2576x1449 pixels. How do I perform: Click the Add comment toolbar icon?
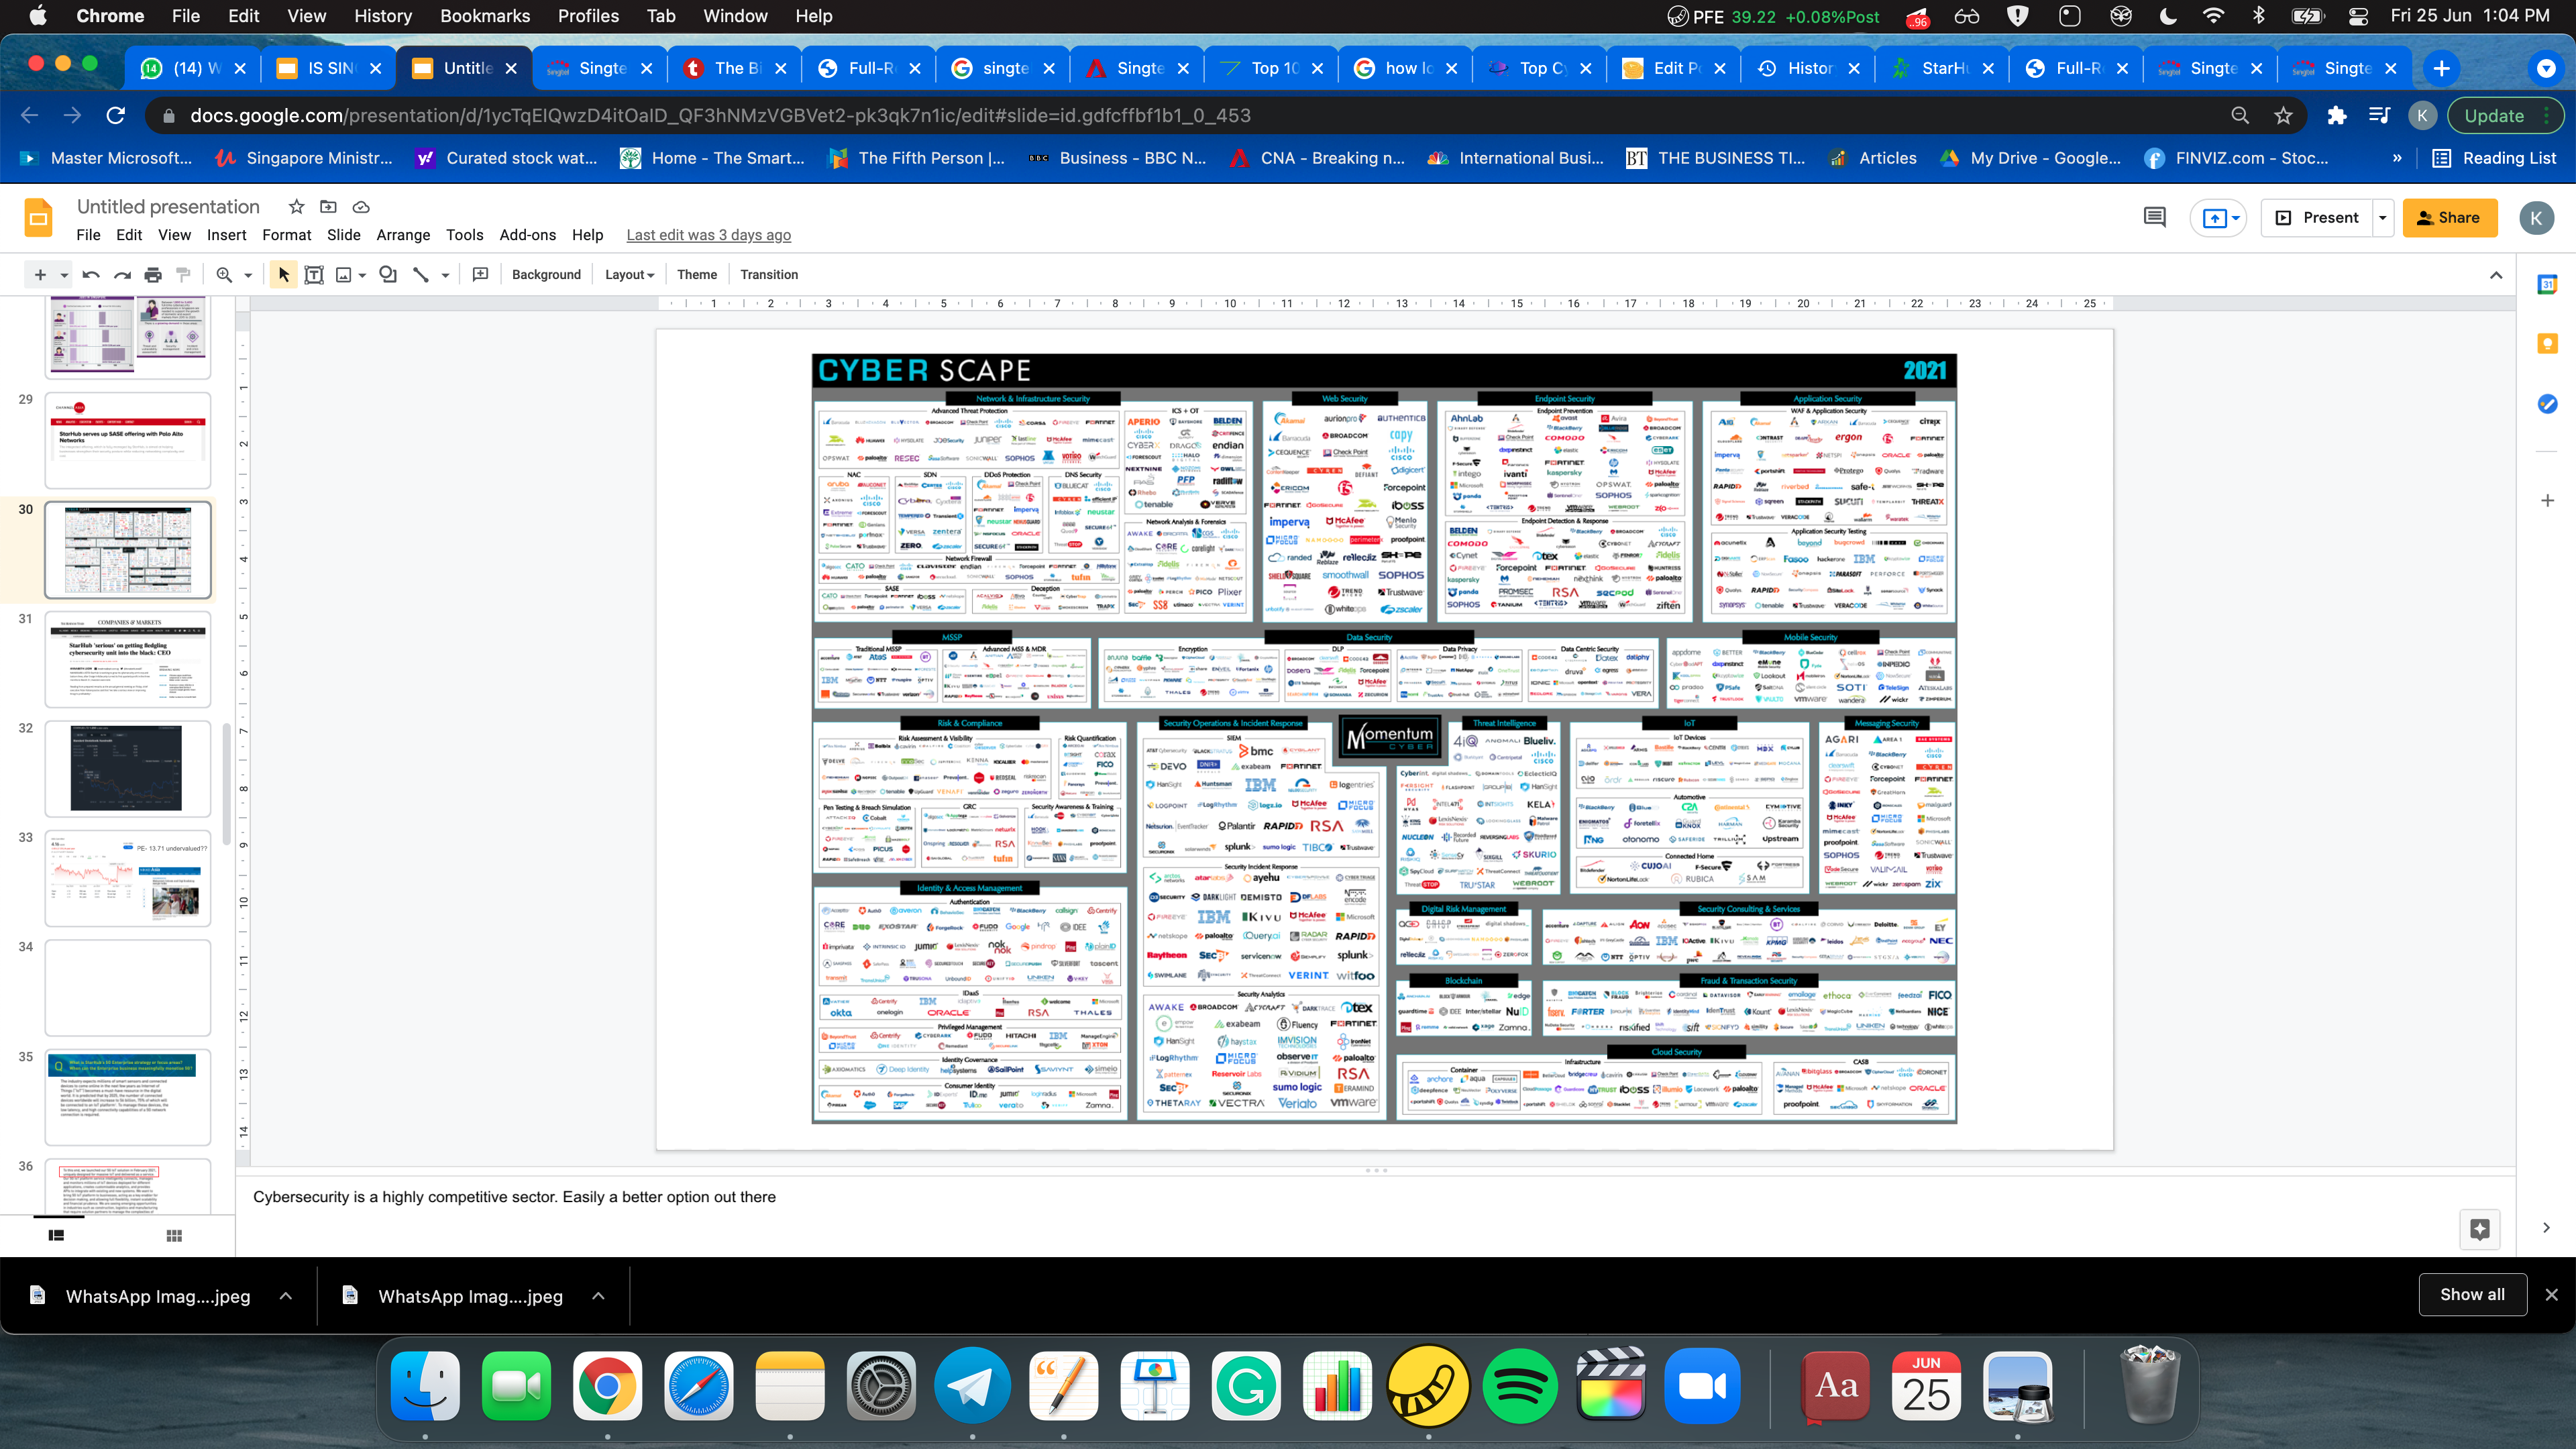(x=481, y=274)
